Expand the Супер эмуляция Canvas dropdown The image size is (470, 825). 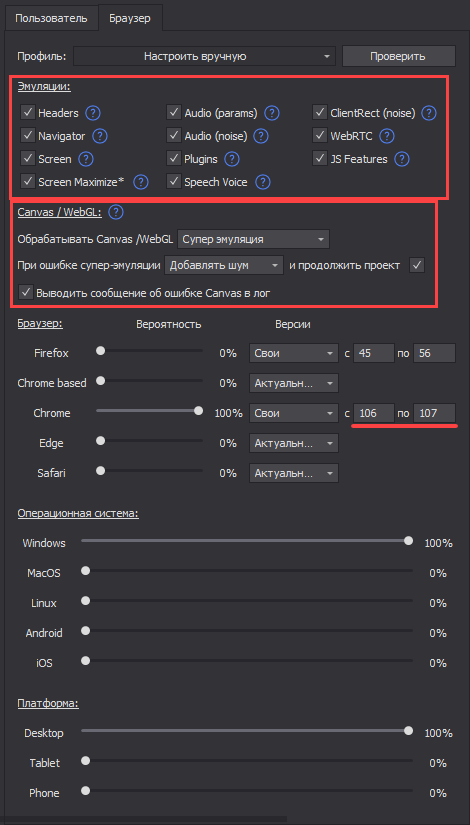coord(254,239)
